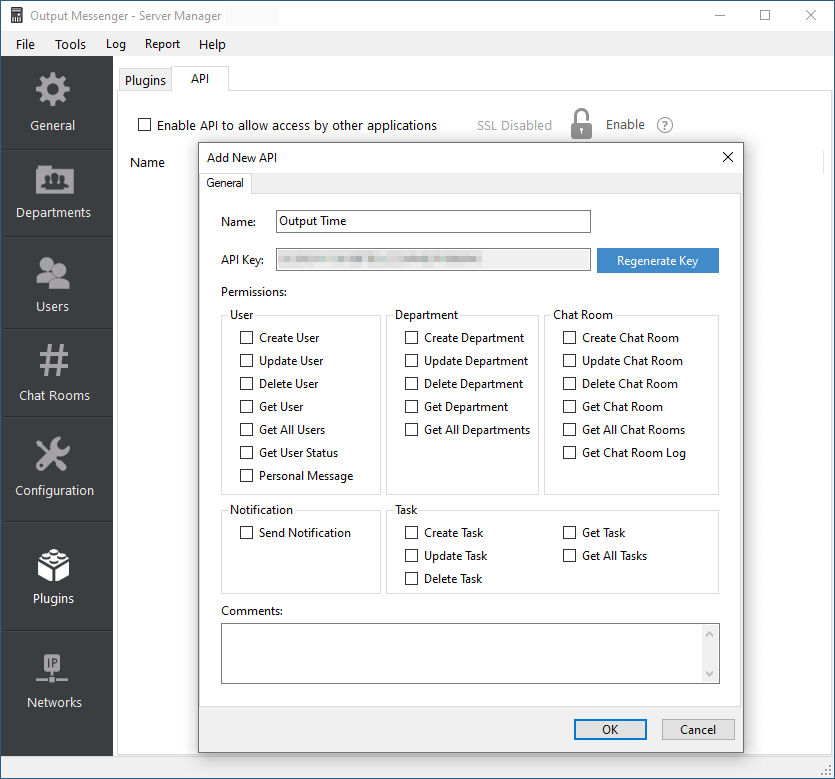Check the Delete Chat Room permission

[x=569, y=383]
